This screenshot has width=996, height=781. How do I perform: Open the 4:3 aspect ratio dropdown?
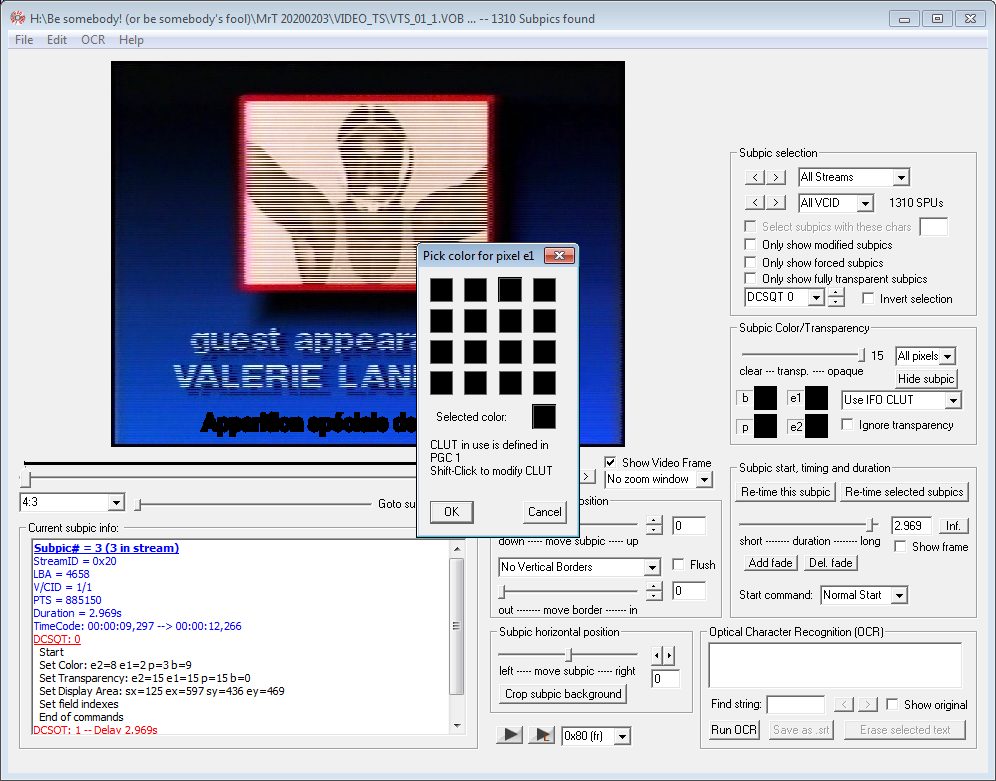pos(116,502)
